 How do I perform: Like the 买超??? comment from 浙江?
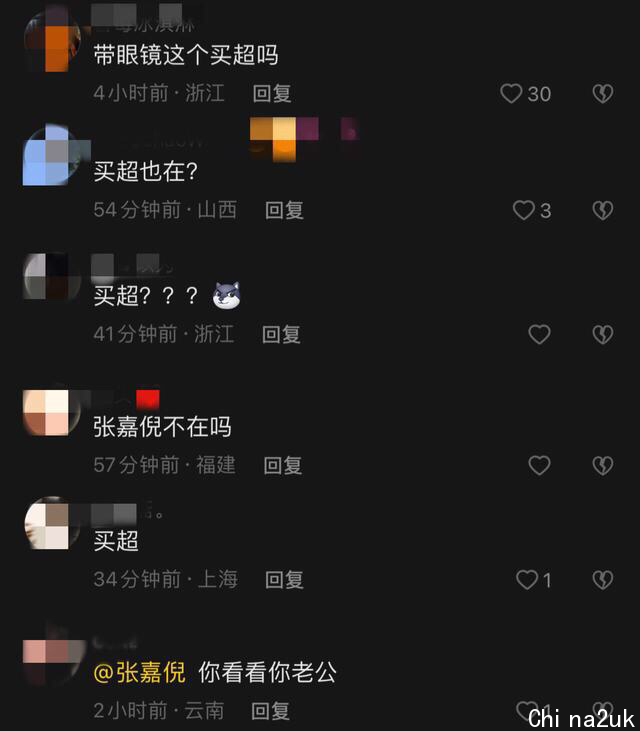[x=539, y=334]
